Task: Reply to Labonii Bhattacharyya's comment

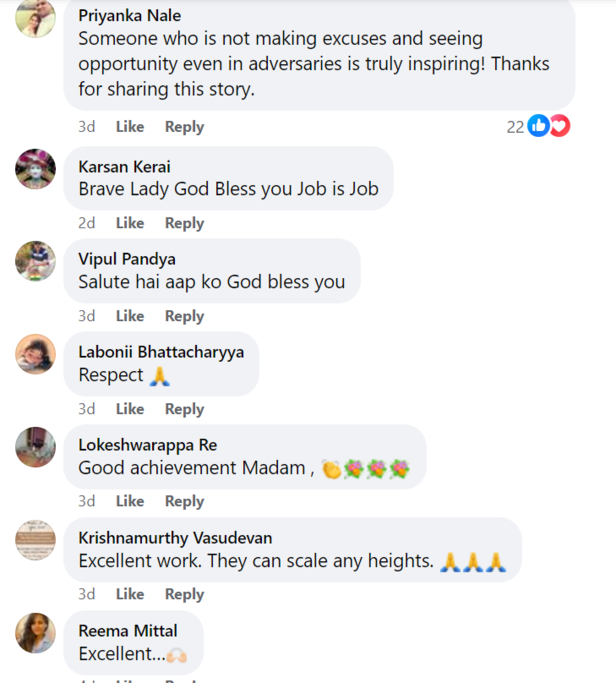Action: point(184,409)
